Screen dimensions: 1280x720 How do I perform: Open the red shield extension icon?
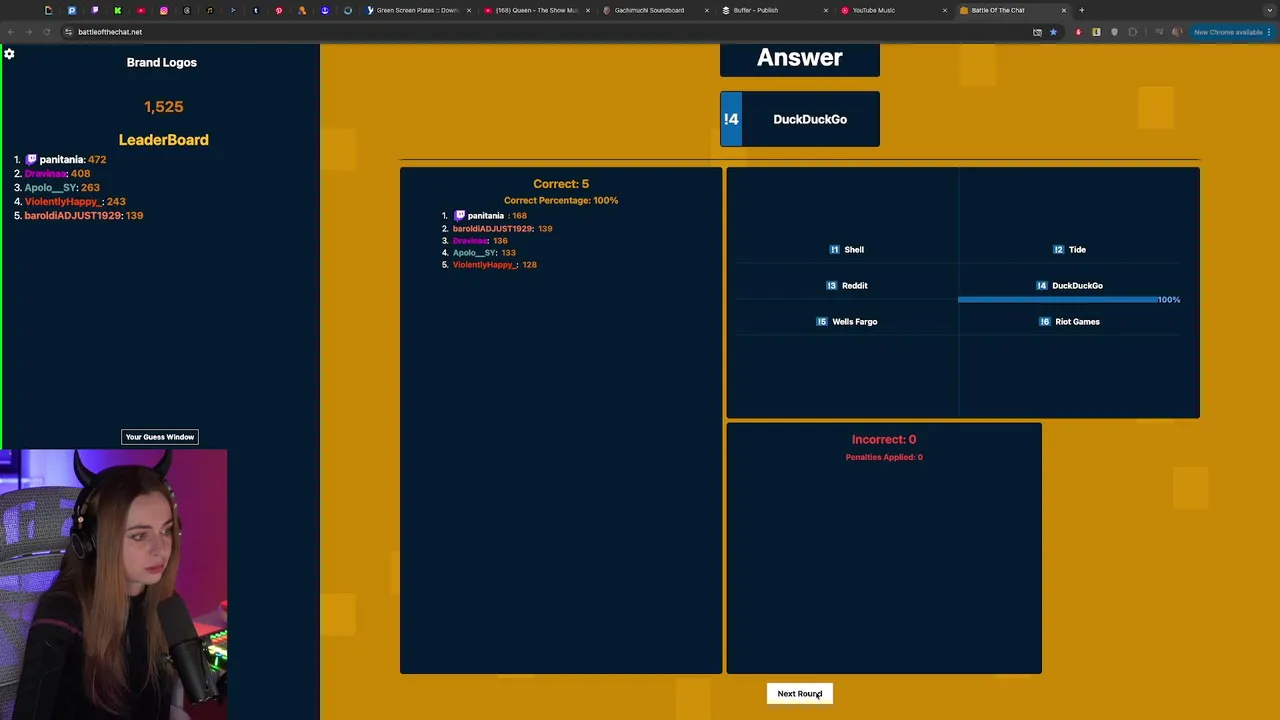pyautogui.click(x=1078, y=32)
